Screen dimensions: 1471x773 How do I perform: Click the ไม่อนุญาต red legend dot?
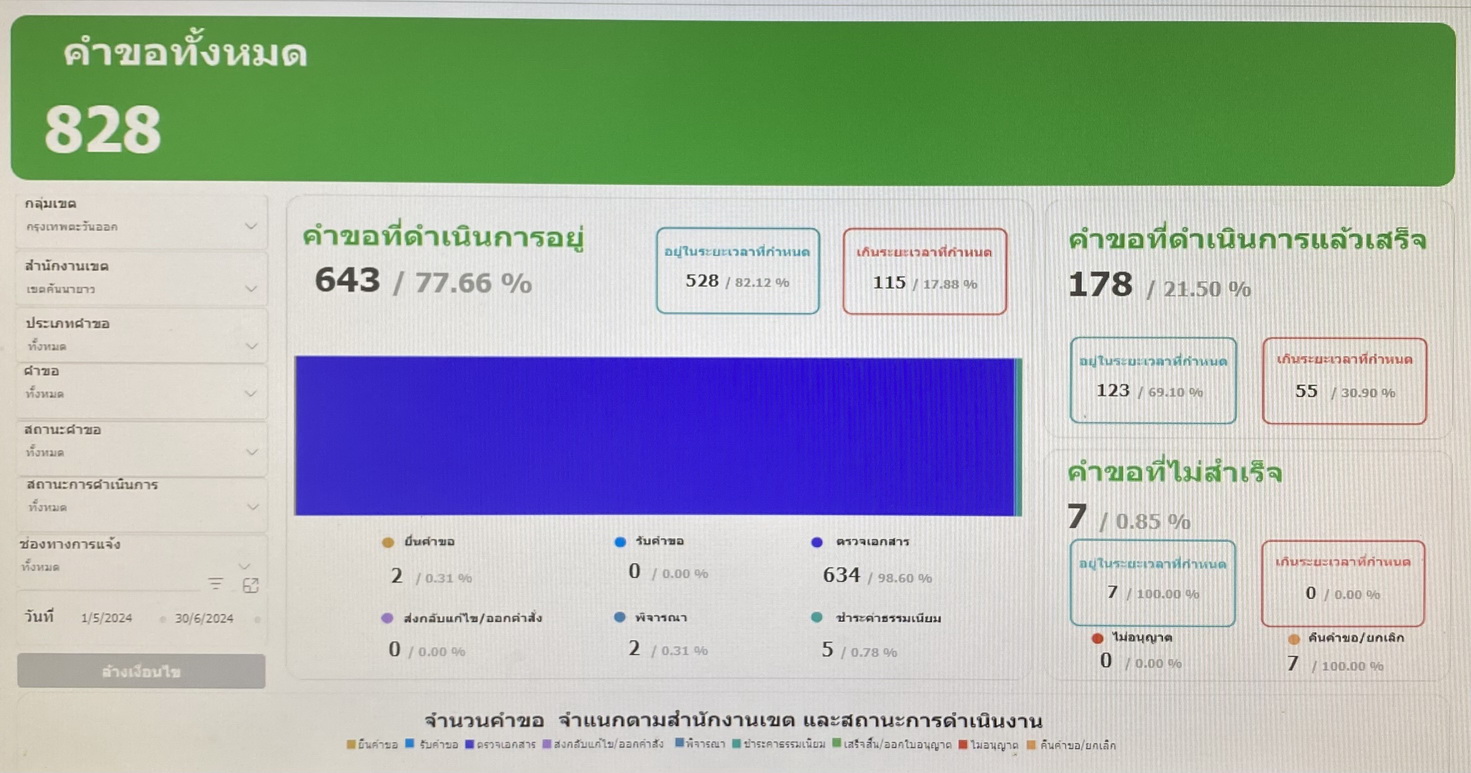(1098, 638)
